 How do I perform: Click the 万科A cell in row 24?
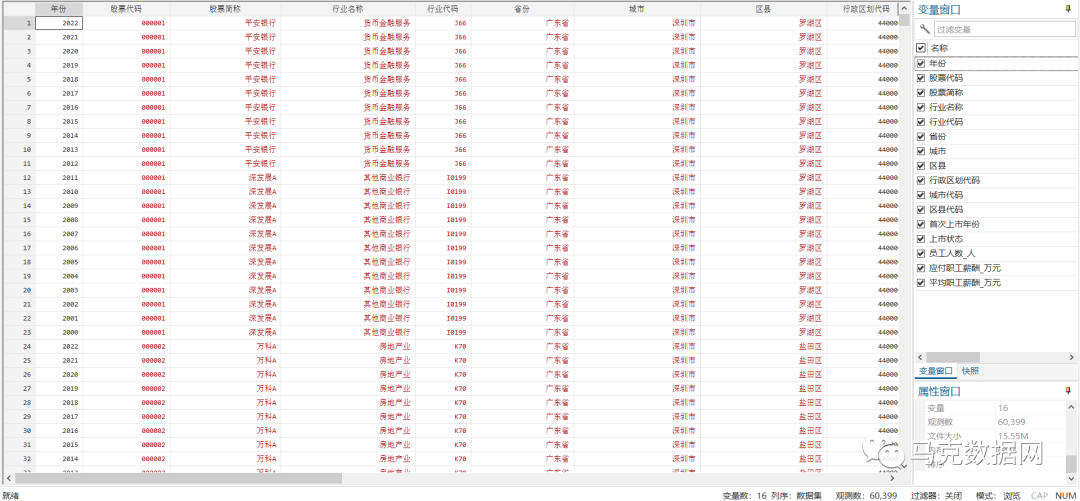tap(225, 347)
